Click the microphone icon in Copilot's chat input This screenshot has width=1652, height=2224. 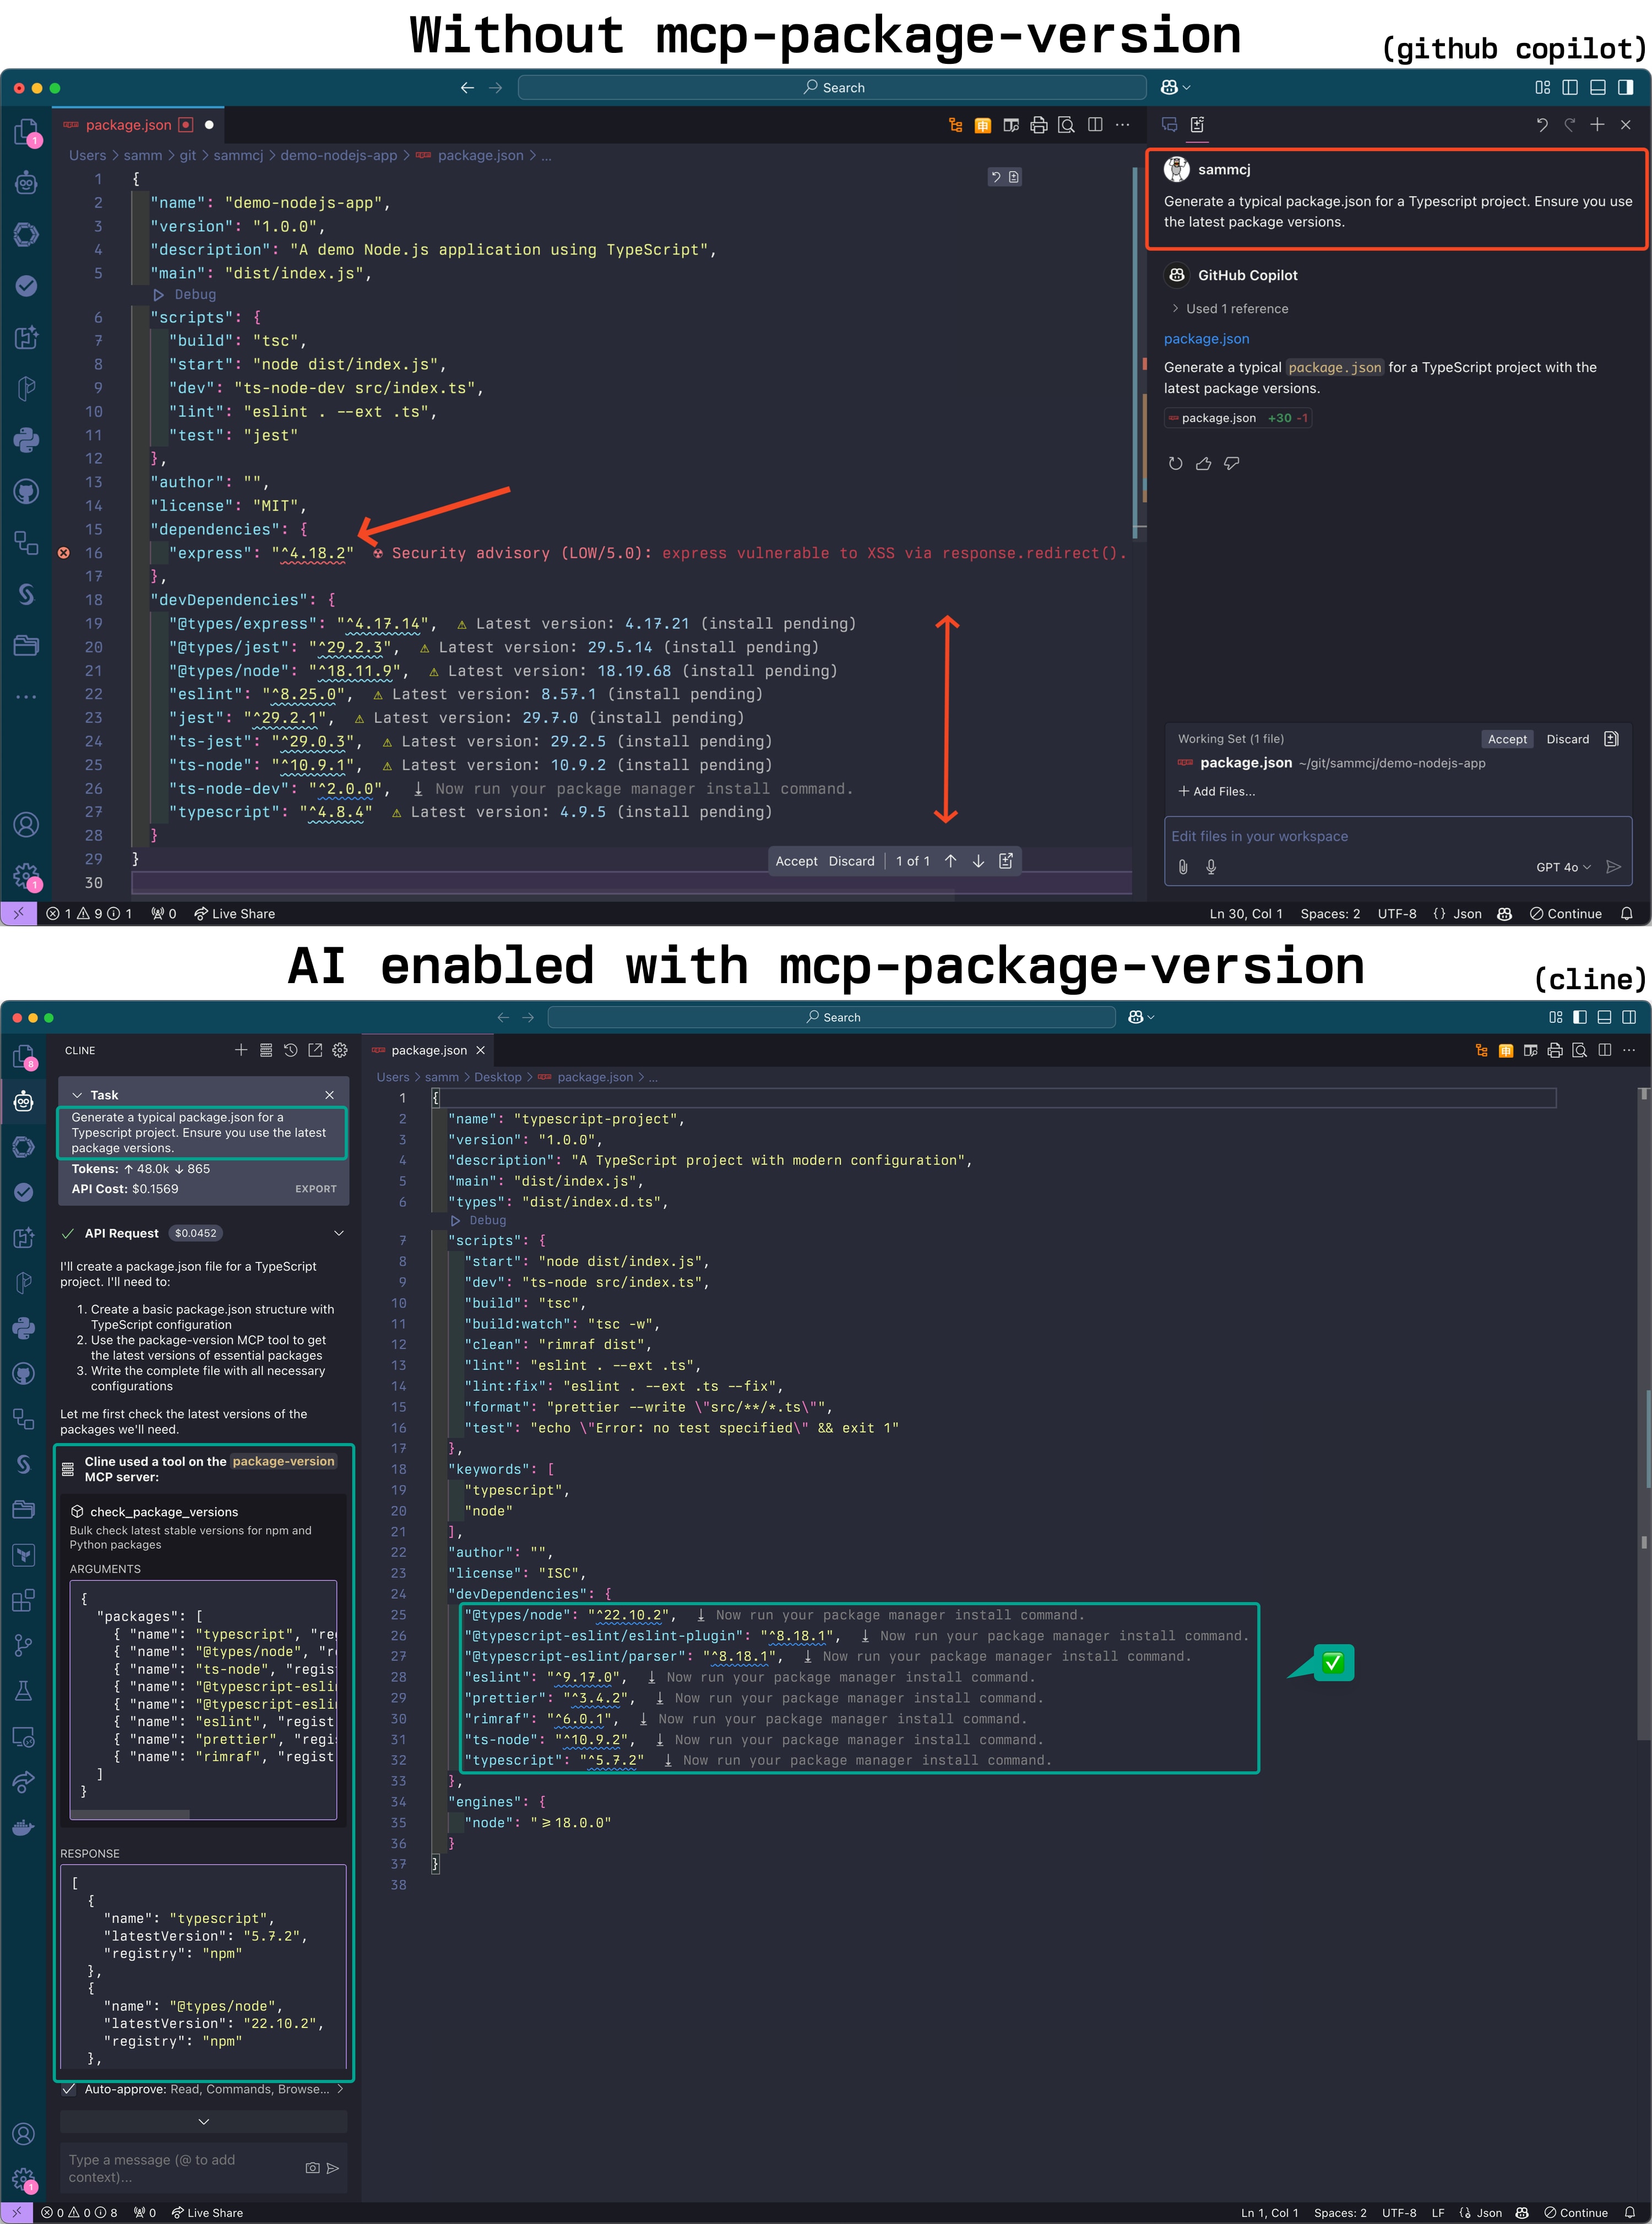pos(1210,867)
